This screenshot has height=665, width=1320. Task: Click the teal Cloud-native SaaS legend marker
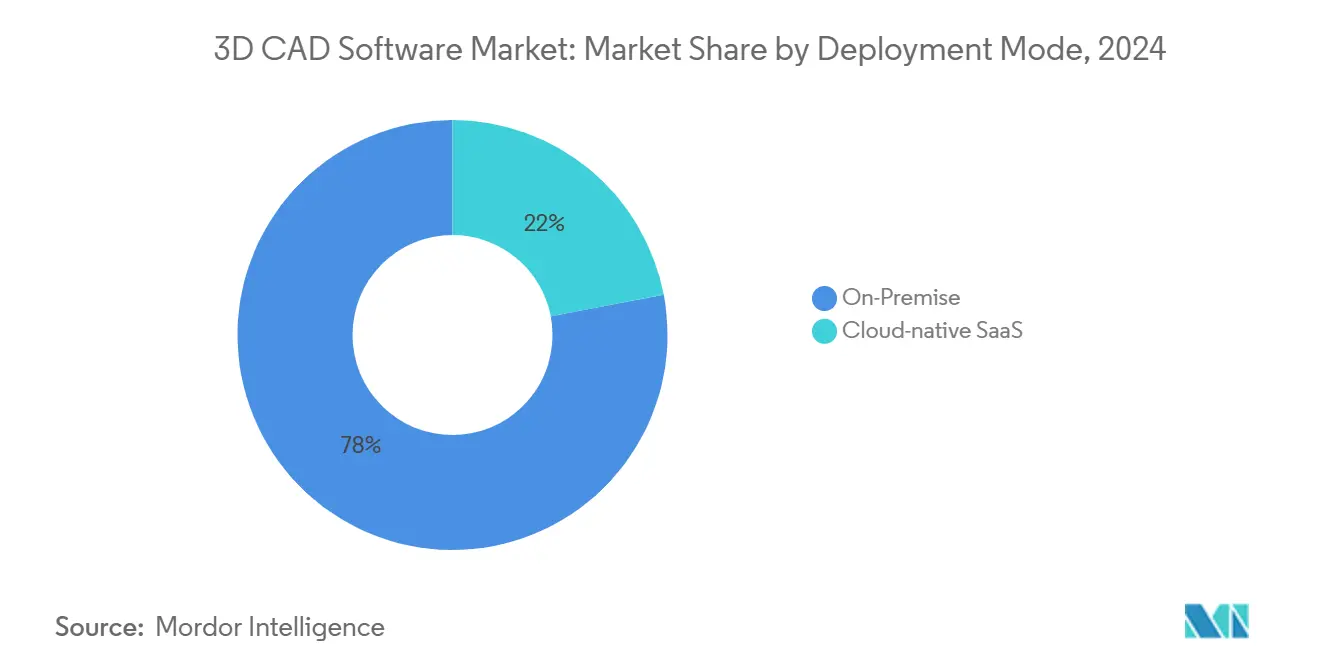[x=822, y=330]
